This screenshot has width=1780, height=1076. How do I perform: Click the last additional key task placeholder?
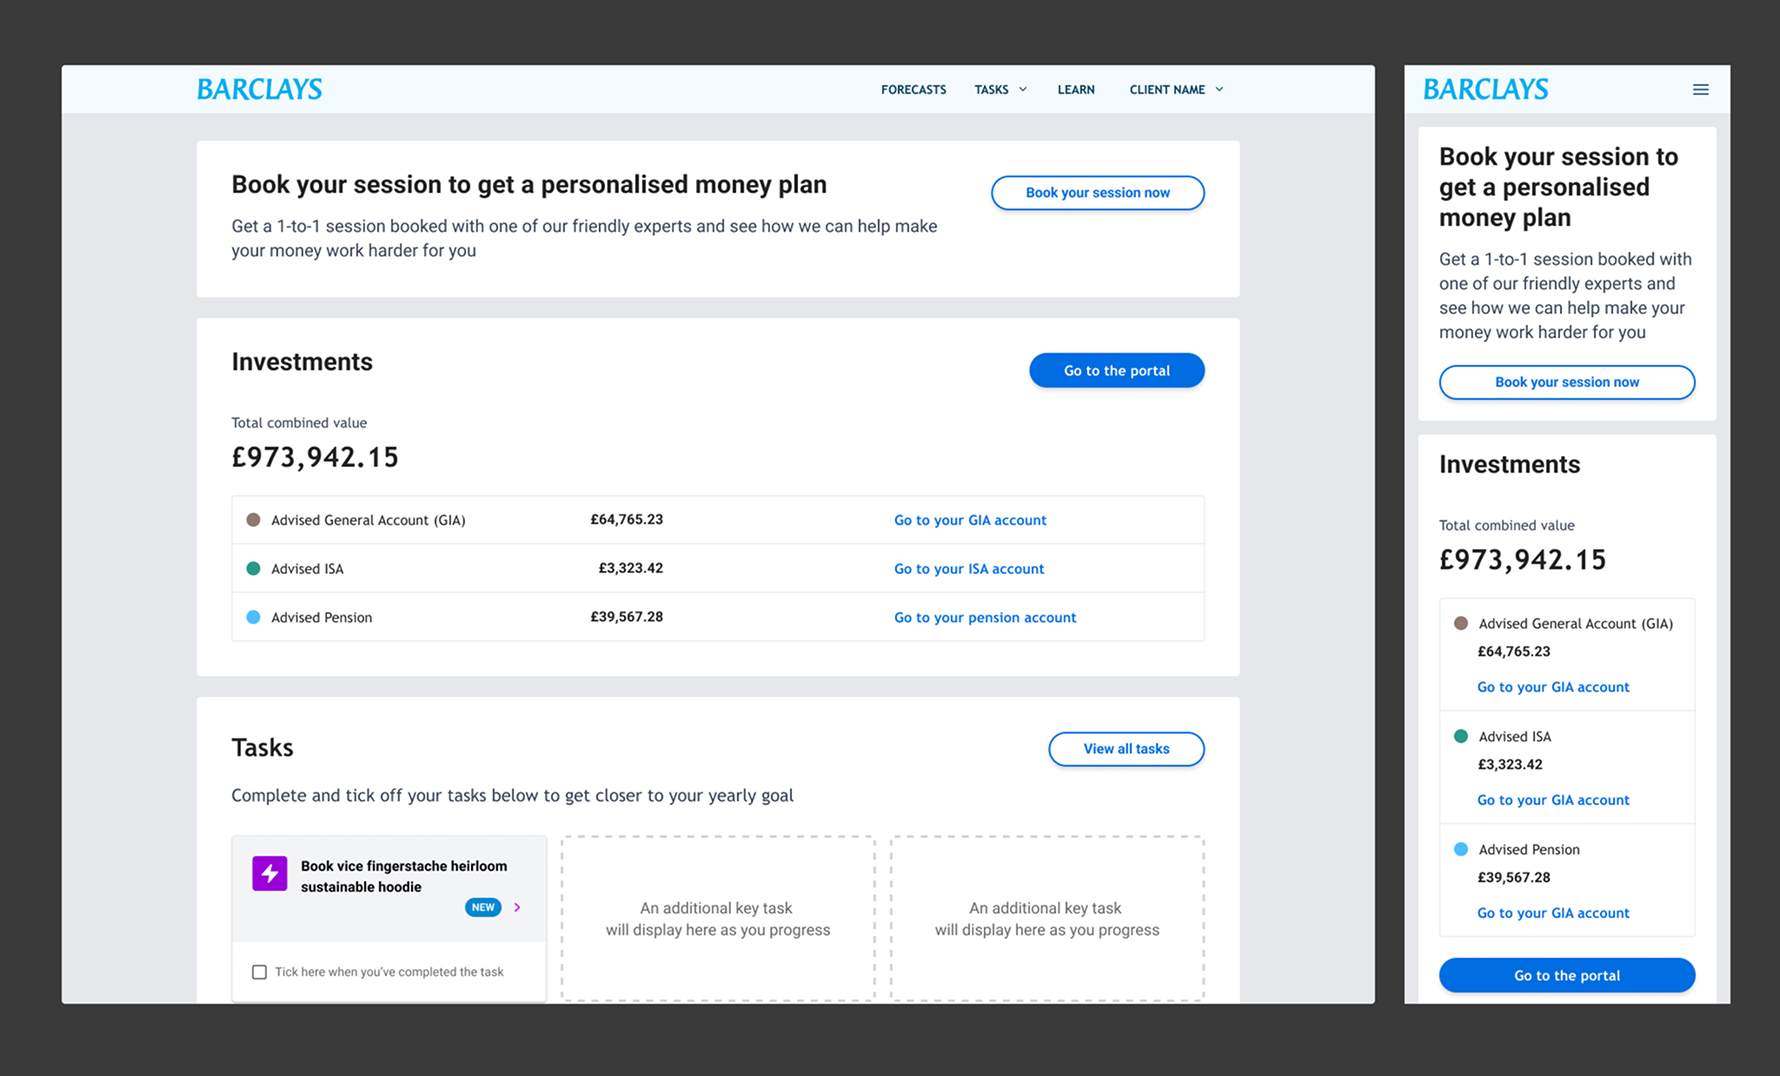1047,919
